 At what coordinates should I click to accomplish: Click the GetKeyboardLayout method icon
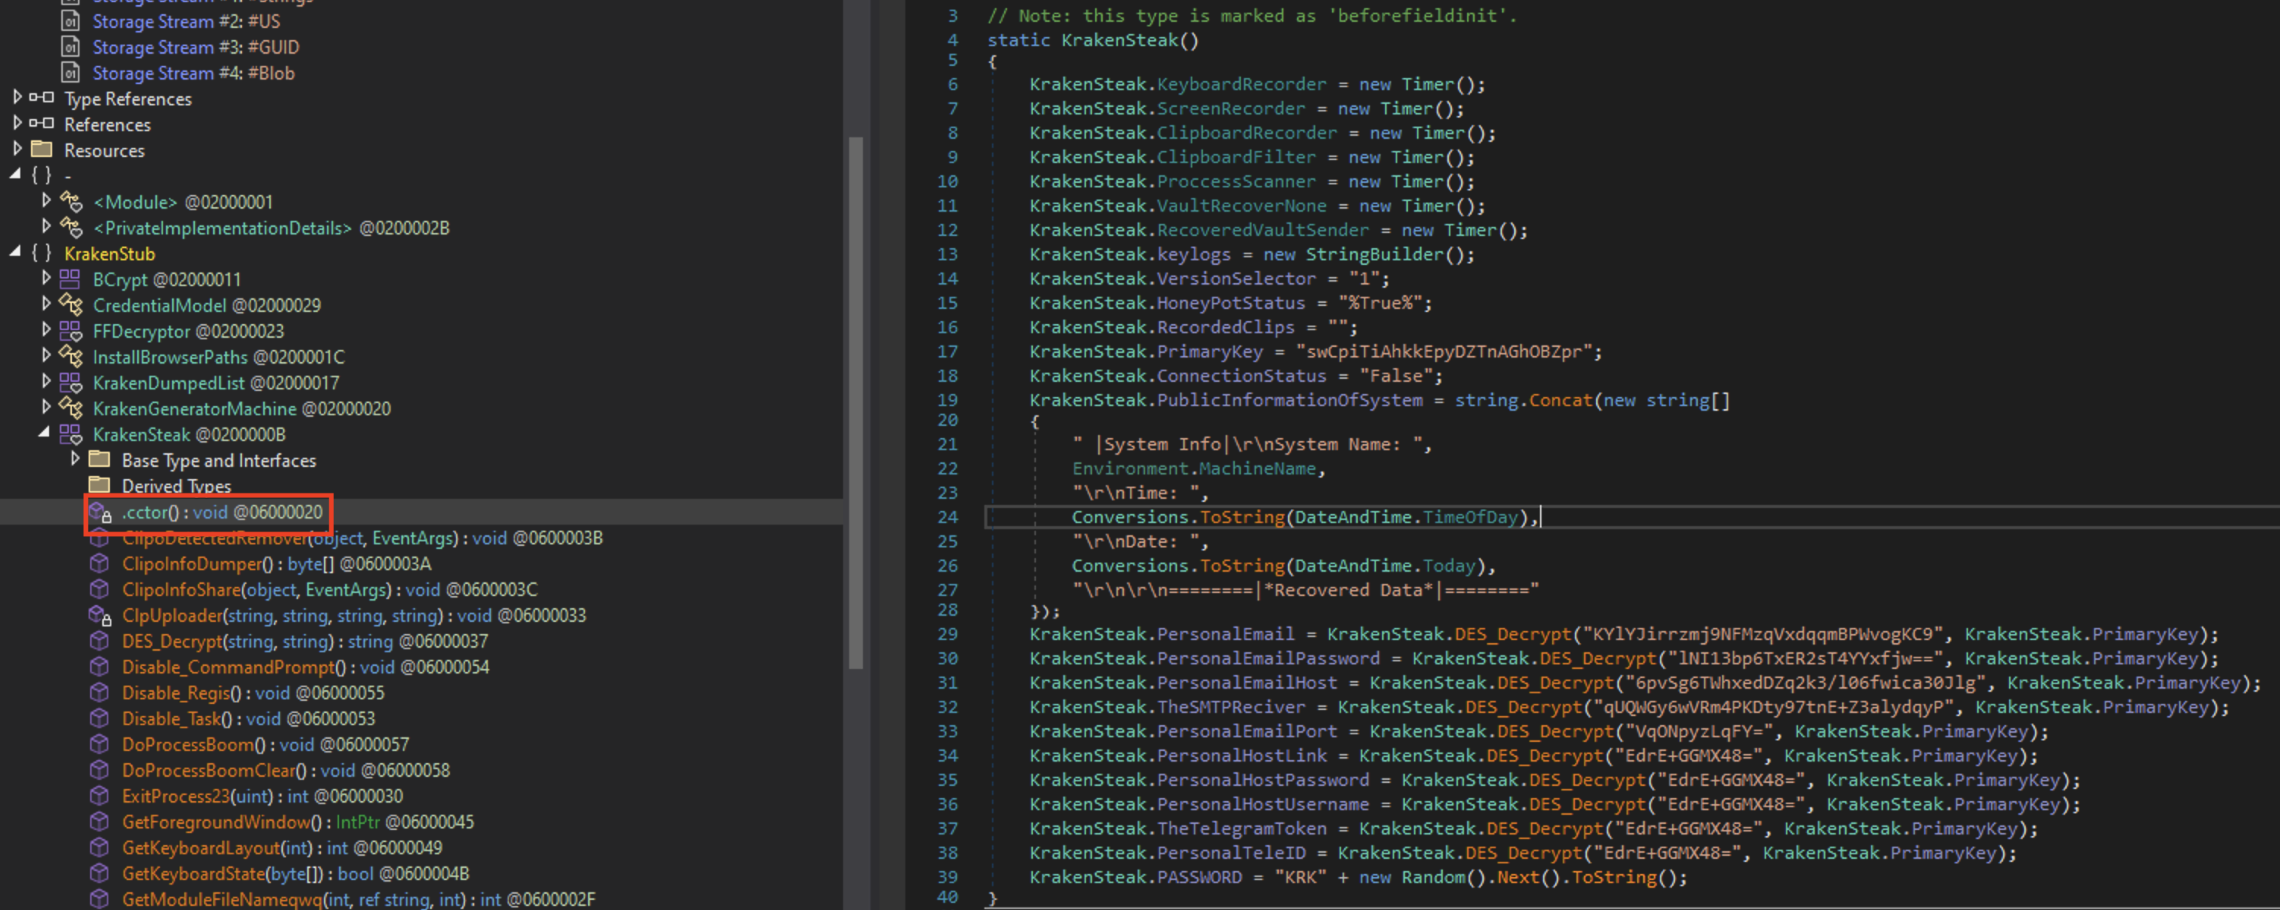point(99,848)
